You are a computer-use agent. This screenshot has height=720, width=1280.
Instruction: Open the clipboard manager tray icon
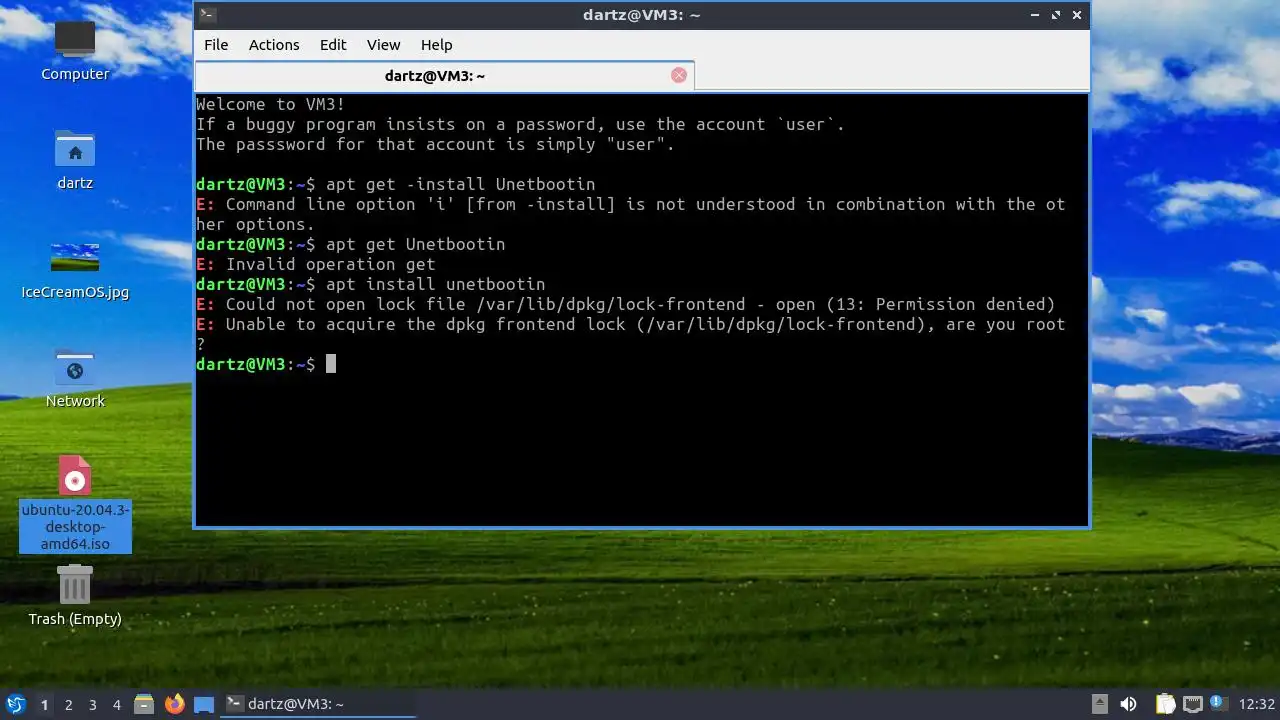click(x=1166, y=704)
